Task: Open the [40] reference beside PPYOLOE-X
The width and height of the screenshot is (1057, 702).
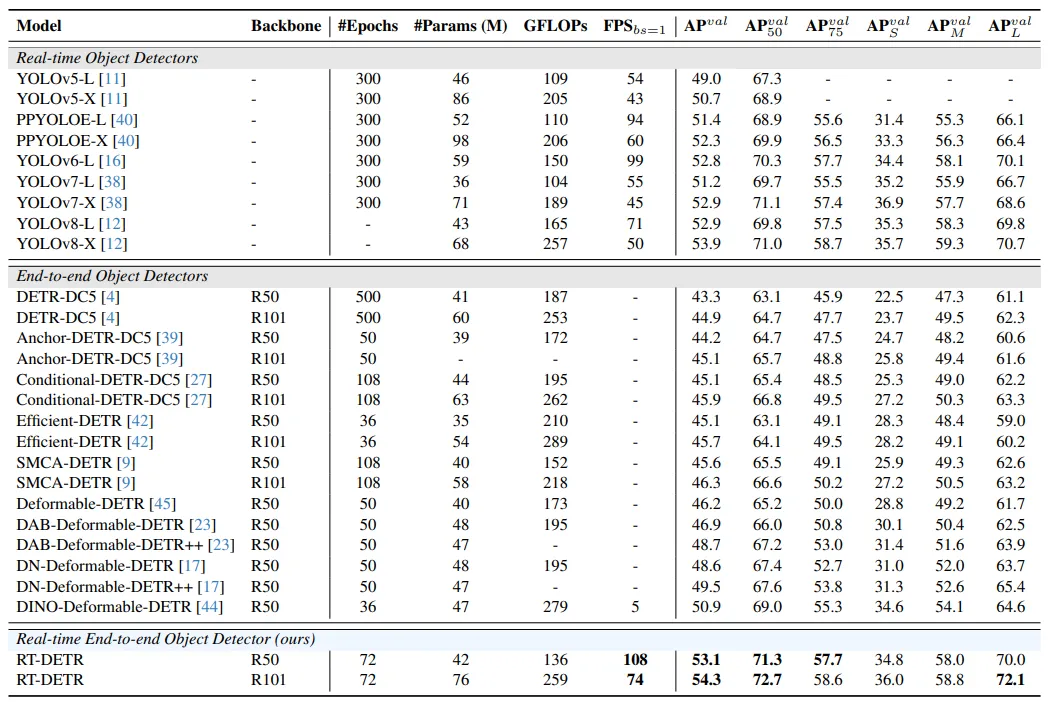Action: (x=125, y=140)
